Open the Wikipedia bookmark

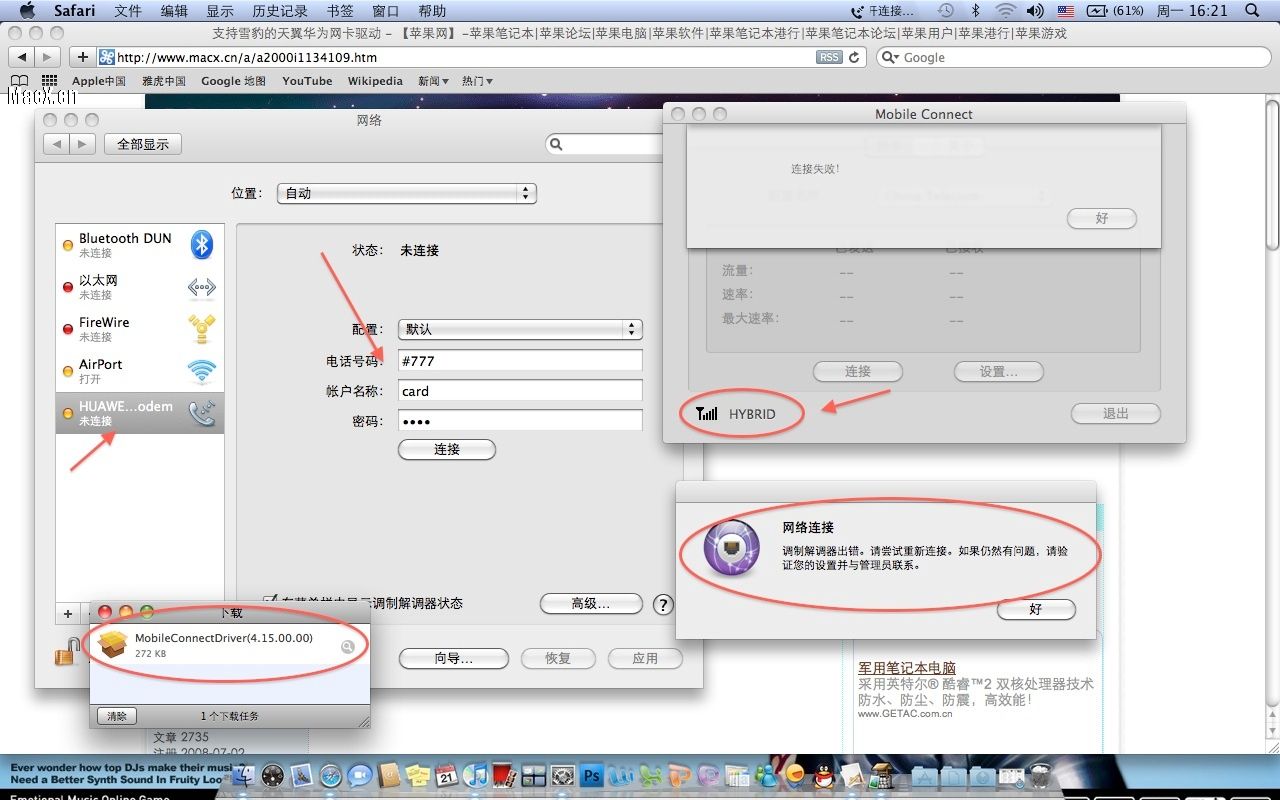click(375, 81)
